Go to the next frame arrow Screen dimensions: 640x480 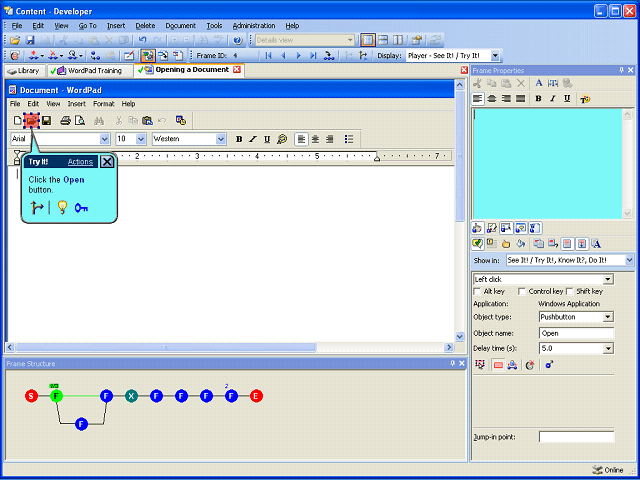[x=298, y=56]
